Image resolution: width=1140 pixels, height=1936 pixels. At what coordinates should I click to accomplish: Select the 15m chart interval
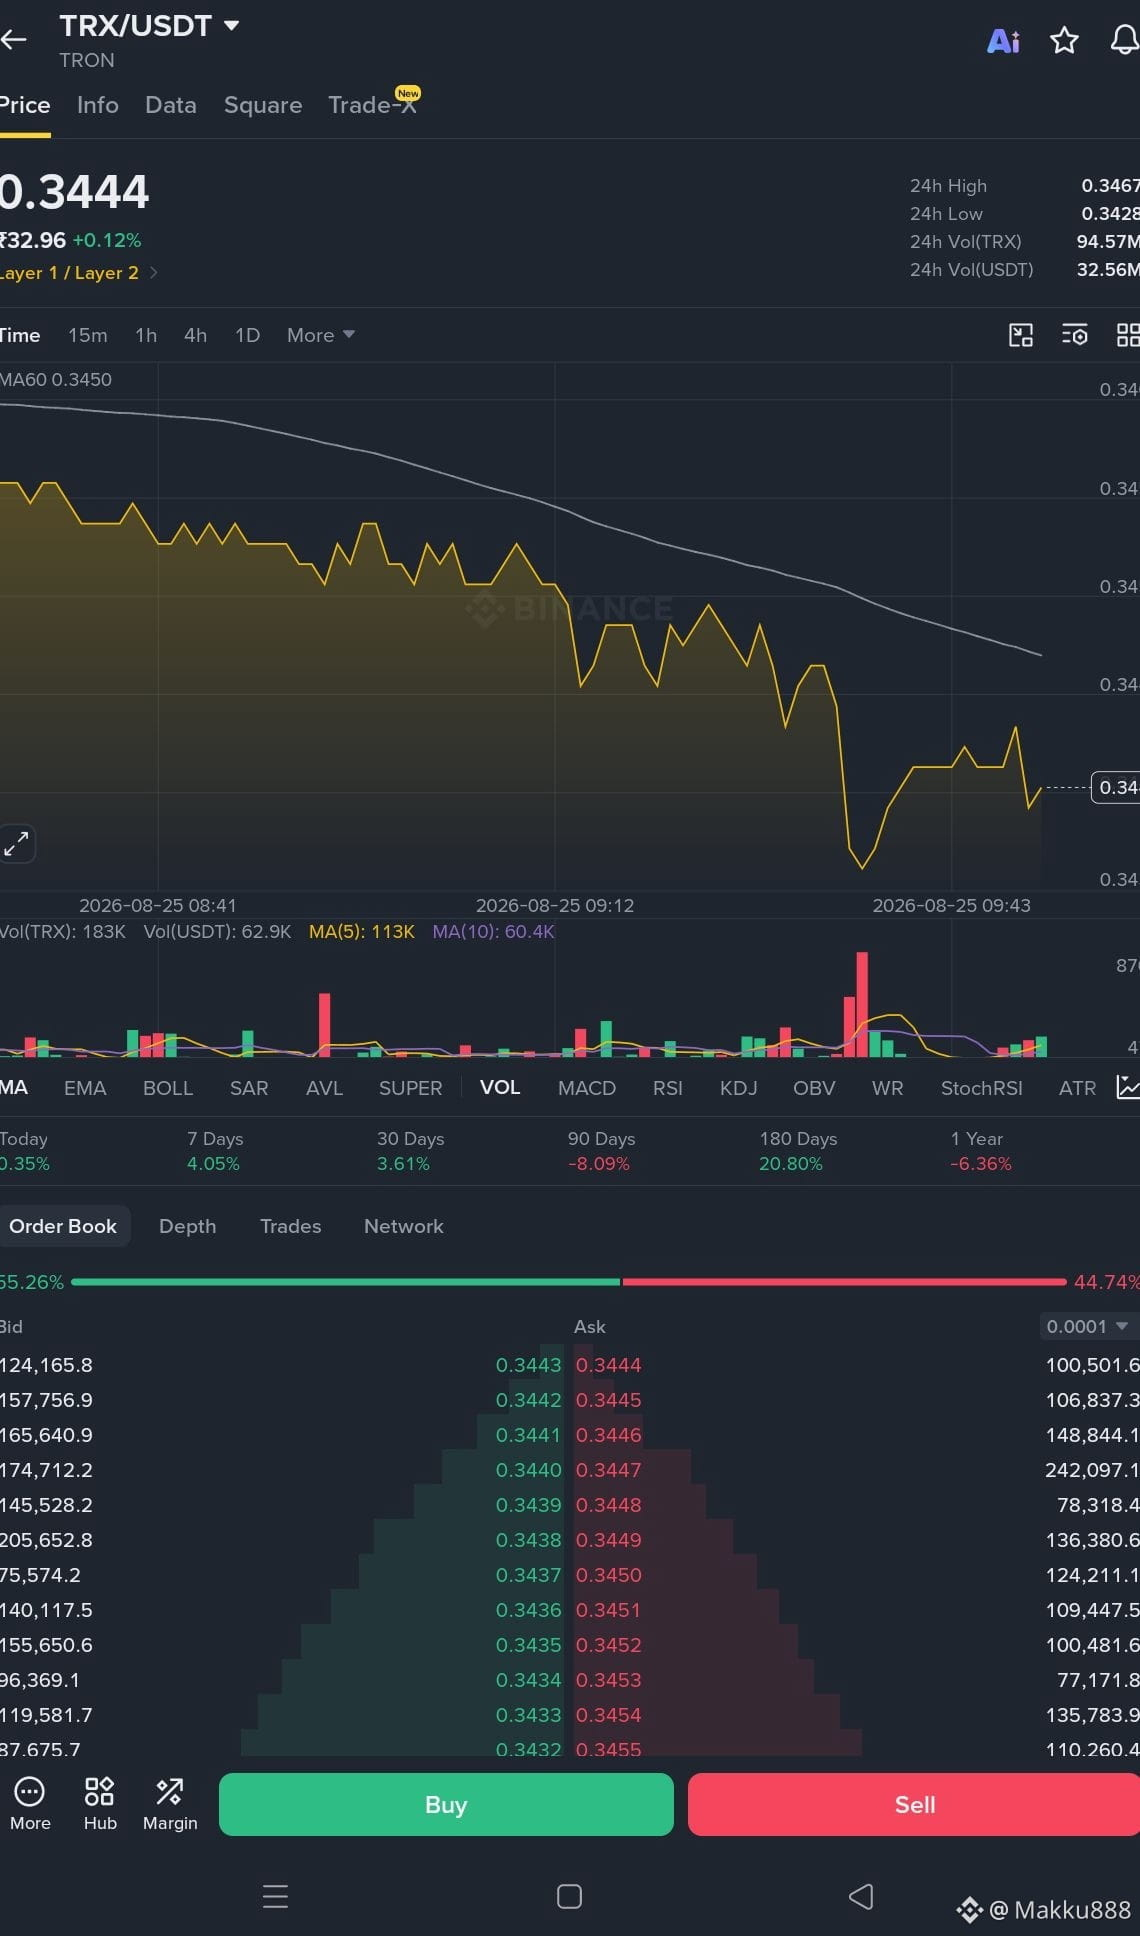(x=88, y=335)
